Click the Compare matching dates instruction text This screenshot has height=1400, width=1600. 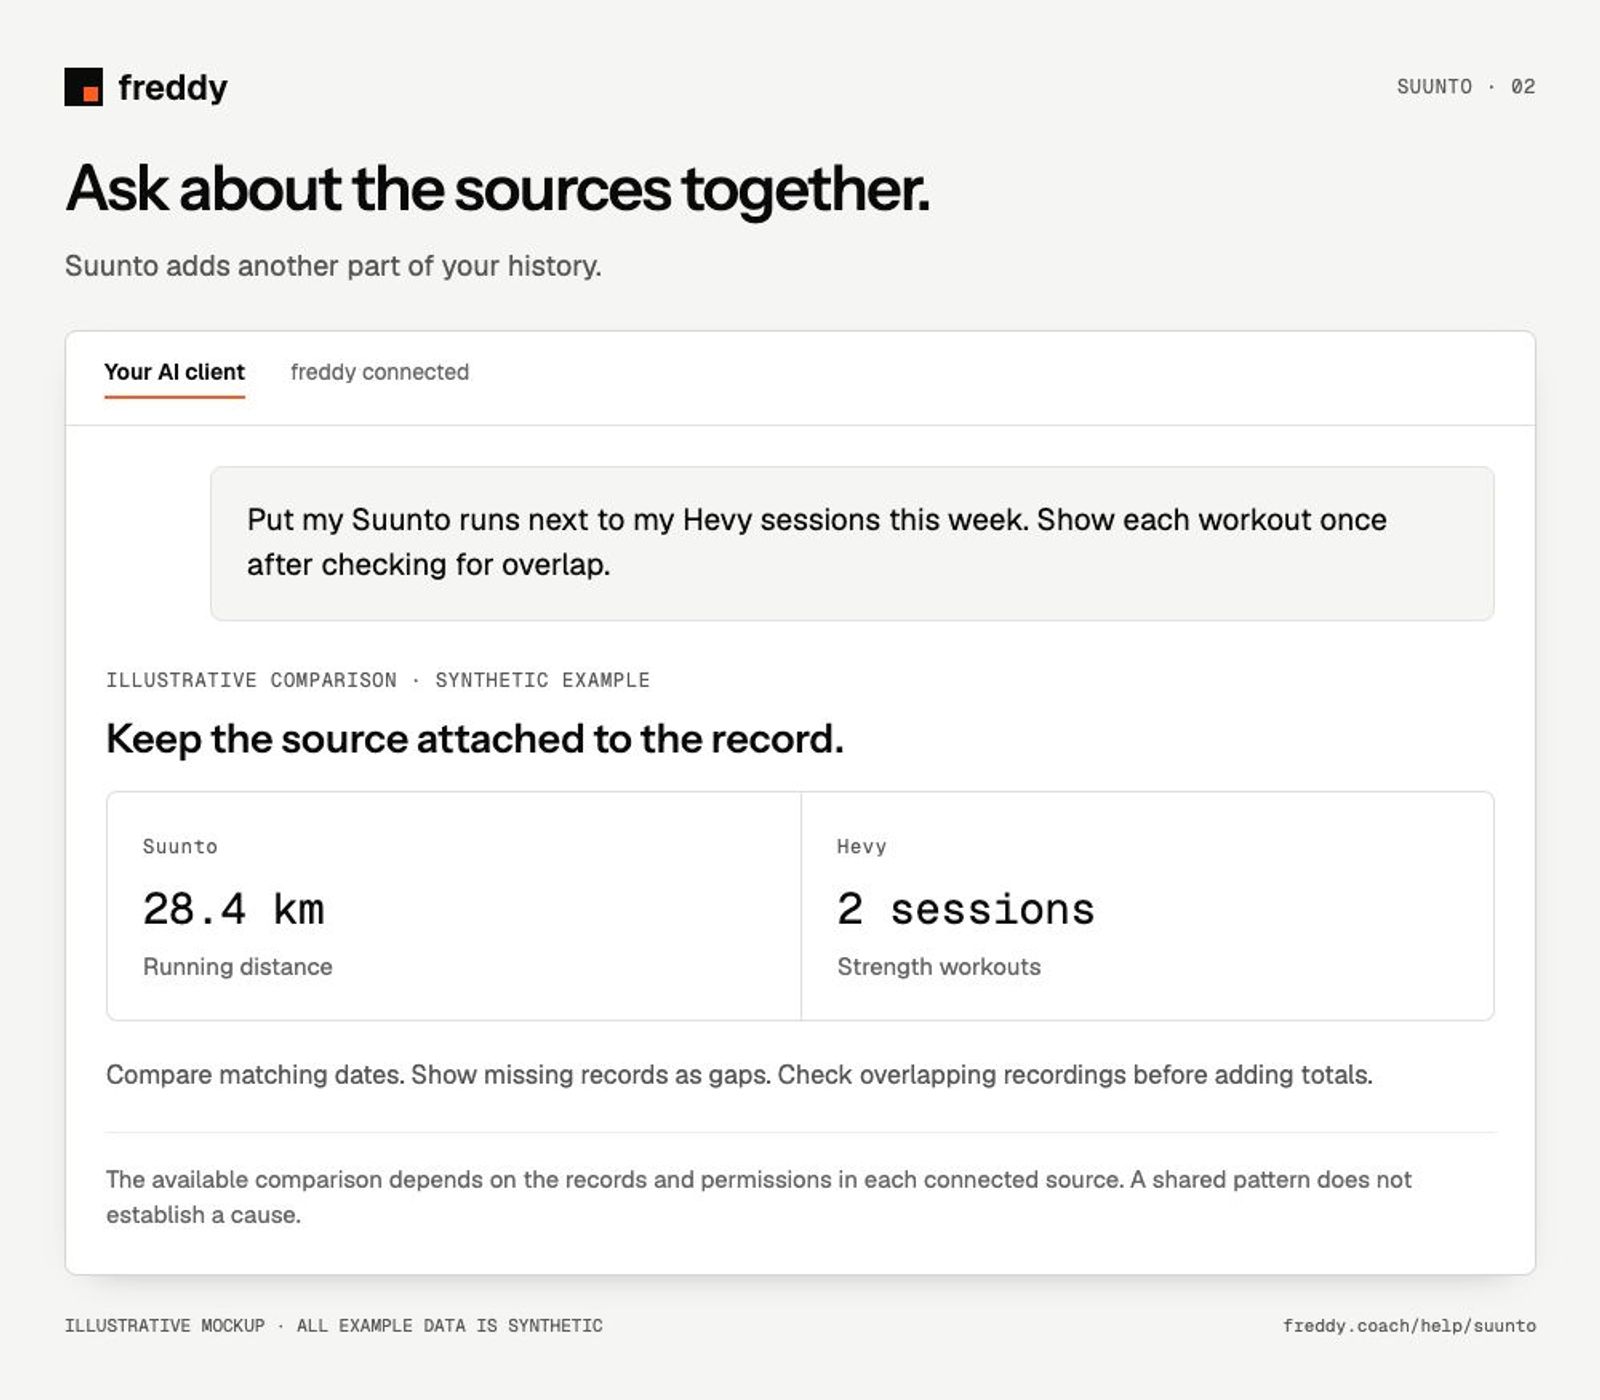739,1075
